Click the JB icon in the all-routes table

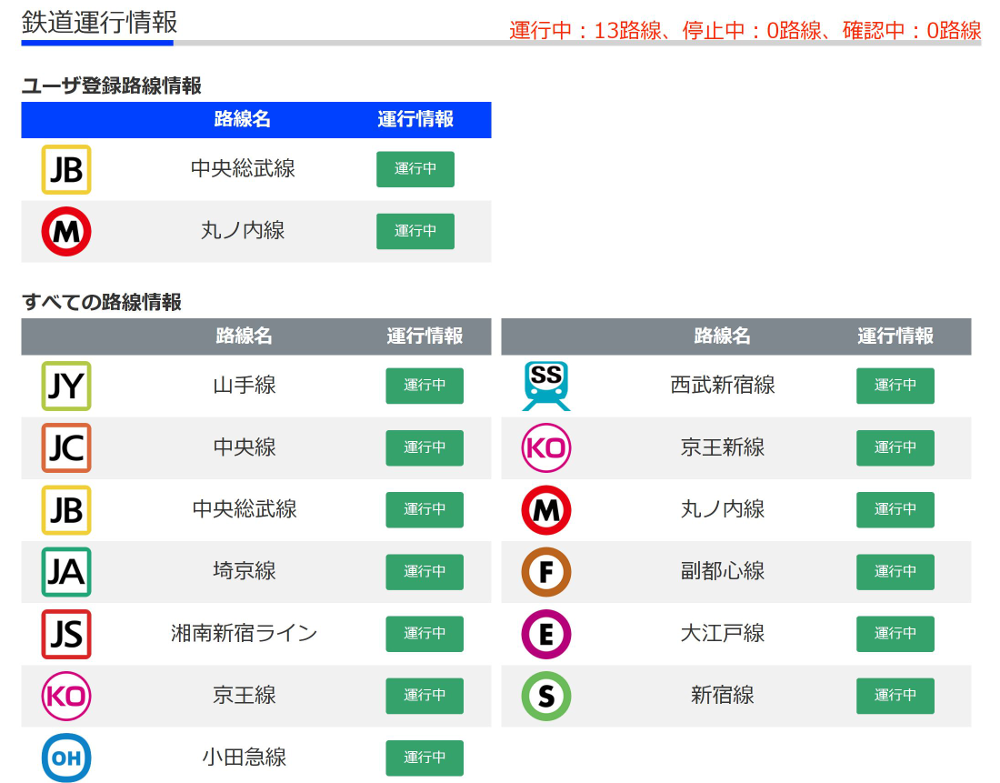[66, 510]
